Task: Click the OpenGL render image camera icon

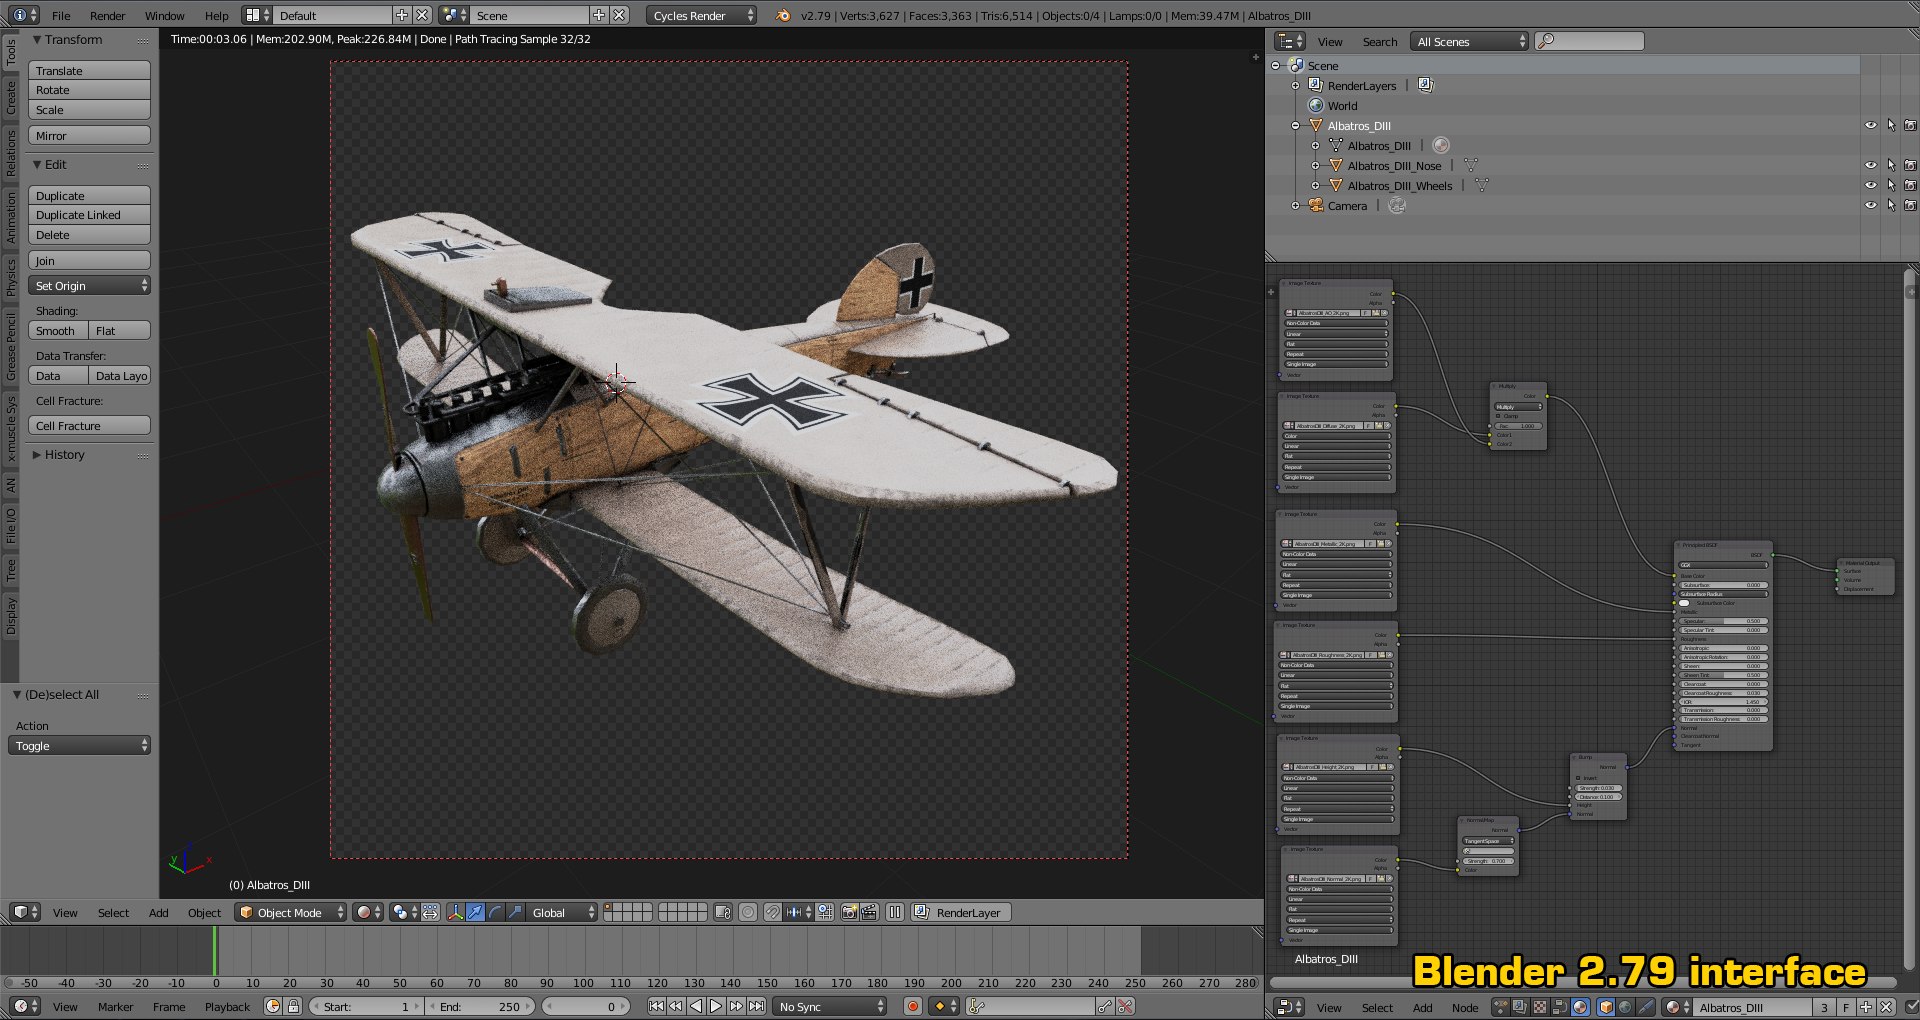Action: (849, 912)
